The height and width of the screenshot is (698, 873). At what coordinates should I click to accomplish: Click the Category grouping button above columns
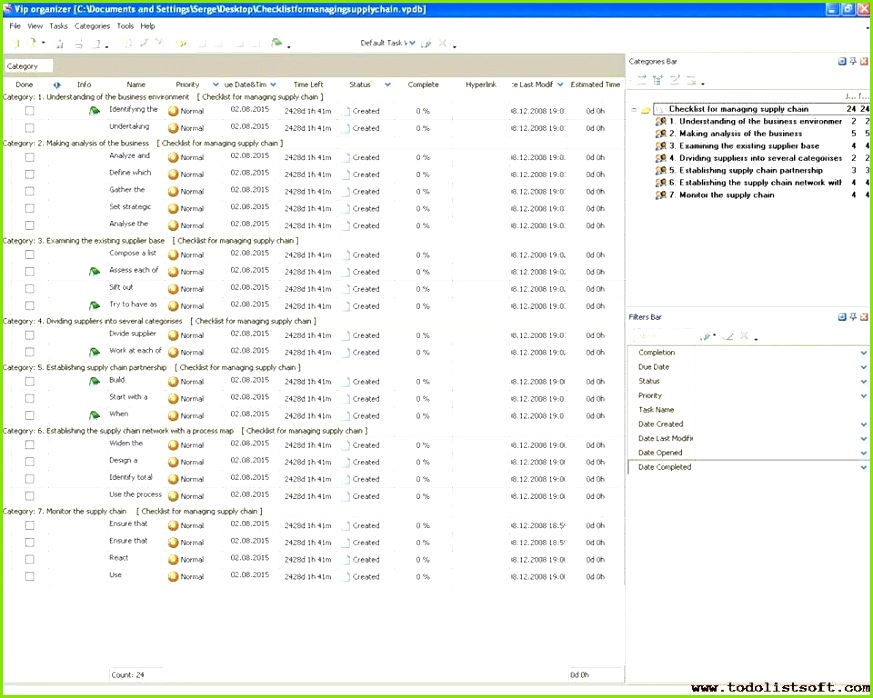[27, 66]
